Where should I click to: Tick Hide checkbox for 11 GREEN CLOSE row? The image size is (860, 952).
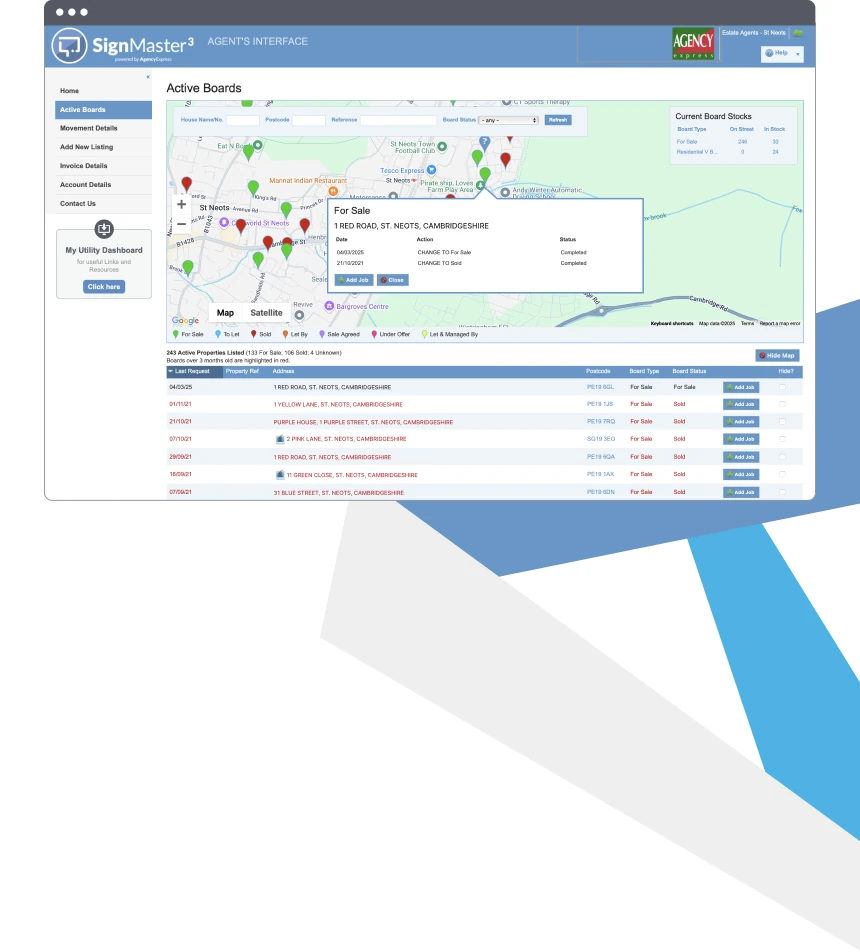[782, 474]
